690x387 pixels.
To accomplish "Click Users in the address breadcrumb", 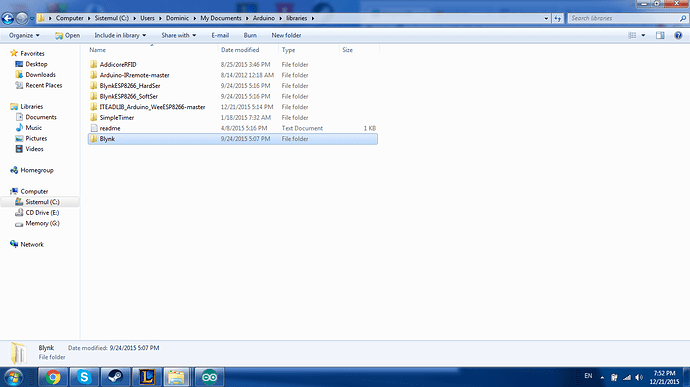I will click(x=147, y=18).
